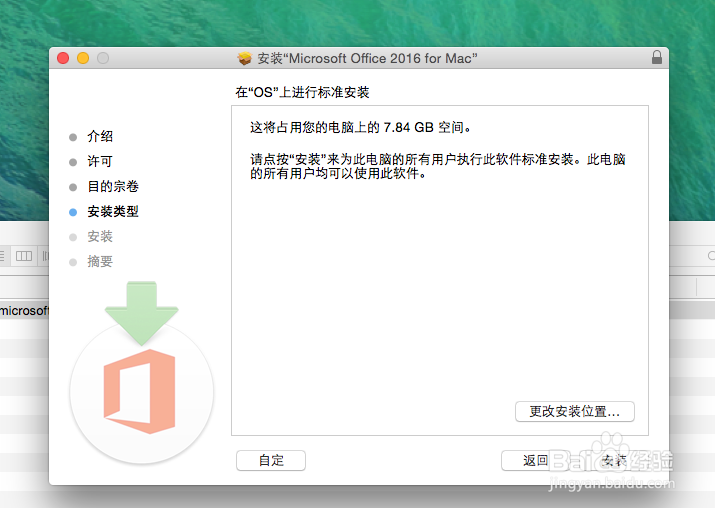Select the greyed 安装 step in sidebar
The image size is (715, 508).
click(x=100, y=237)
